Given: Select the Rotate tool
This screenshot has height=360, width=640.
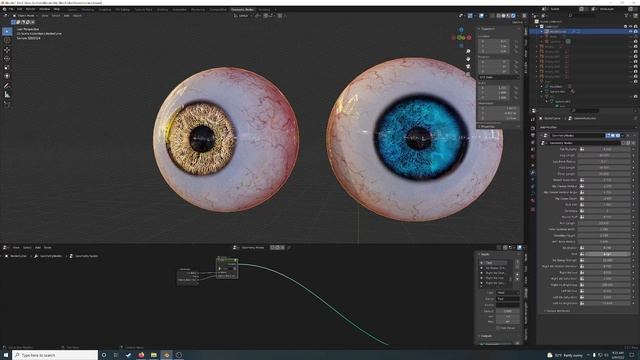Looking at the screenshot, I should [7, 59].
